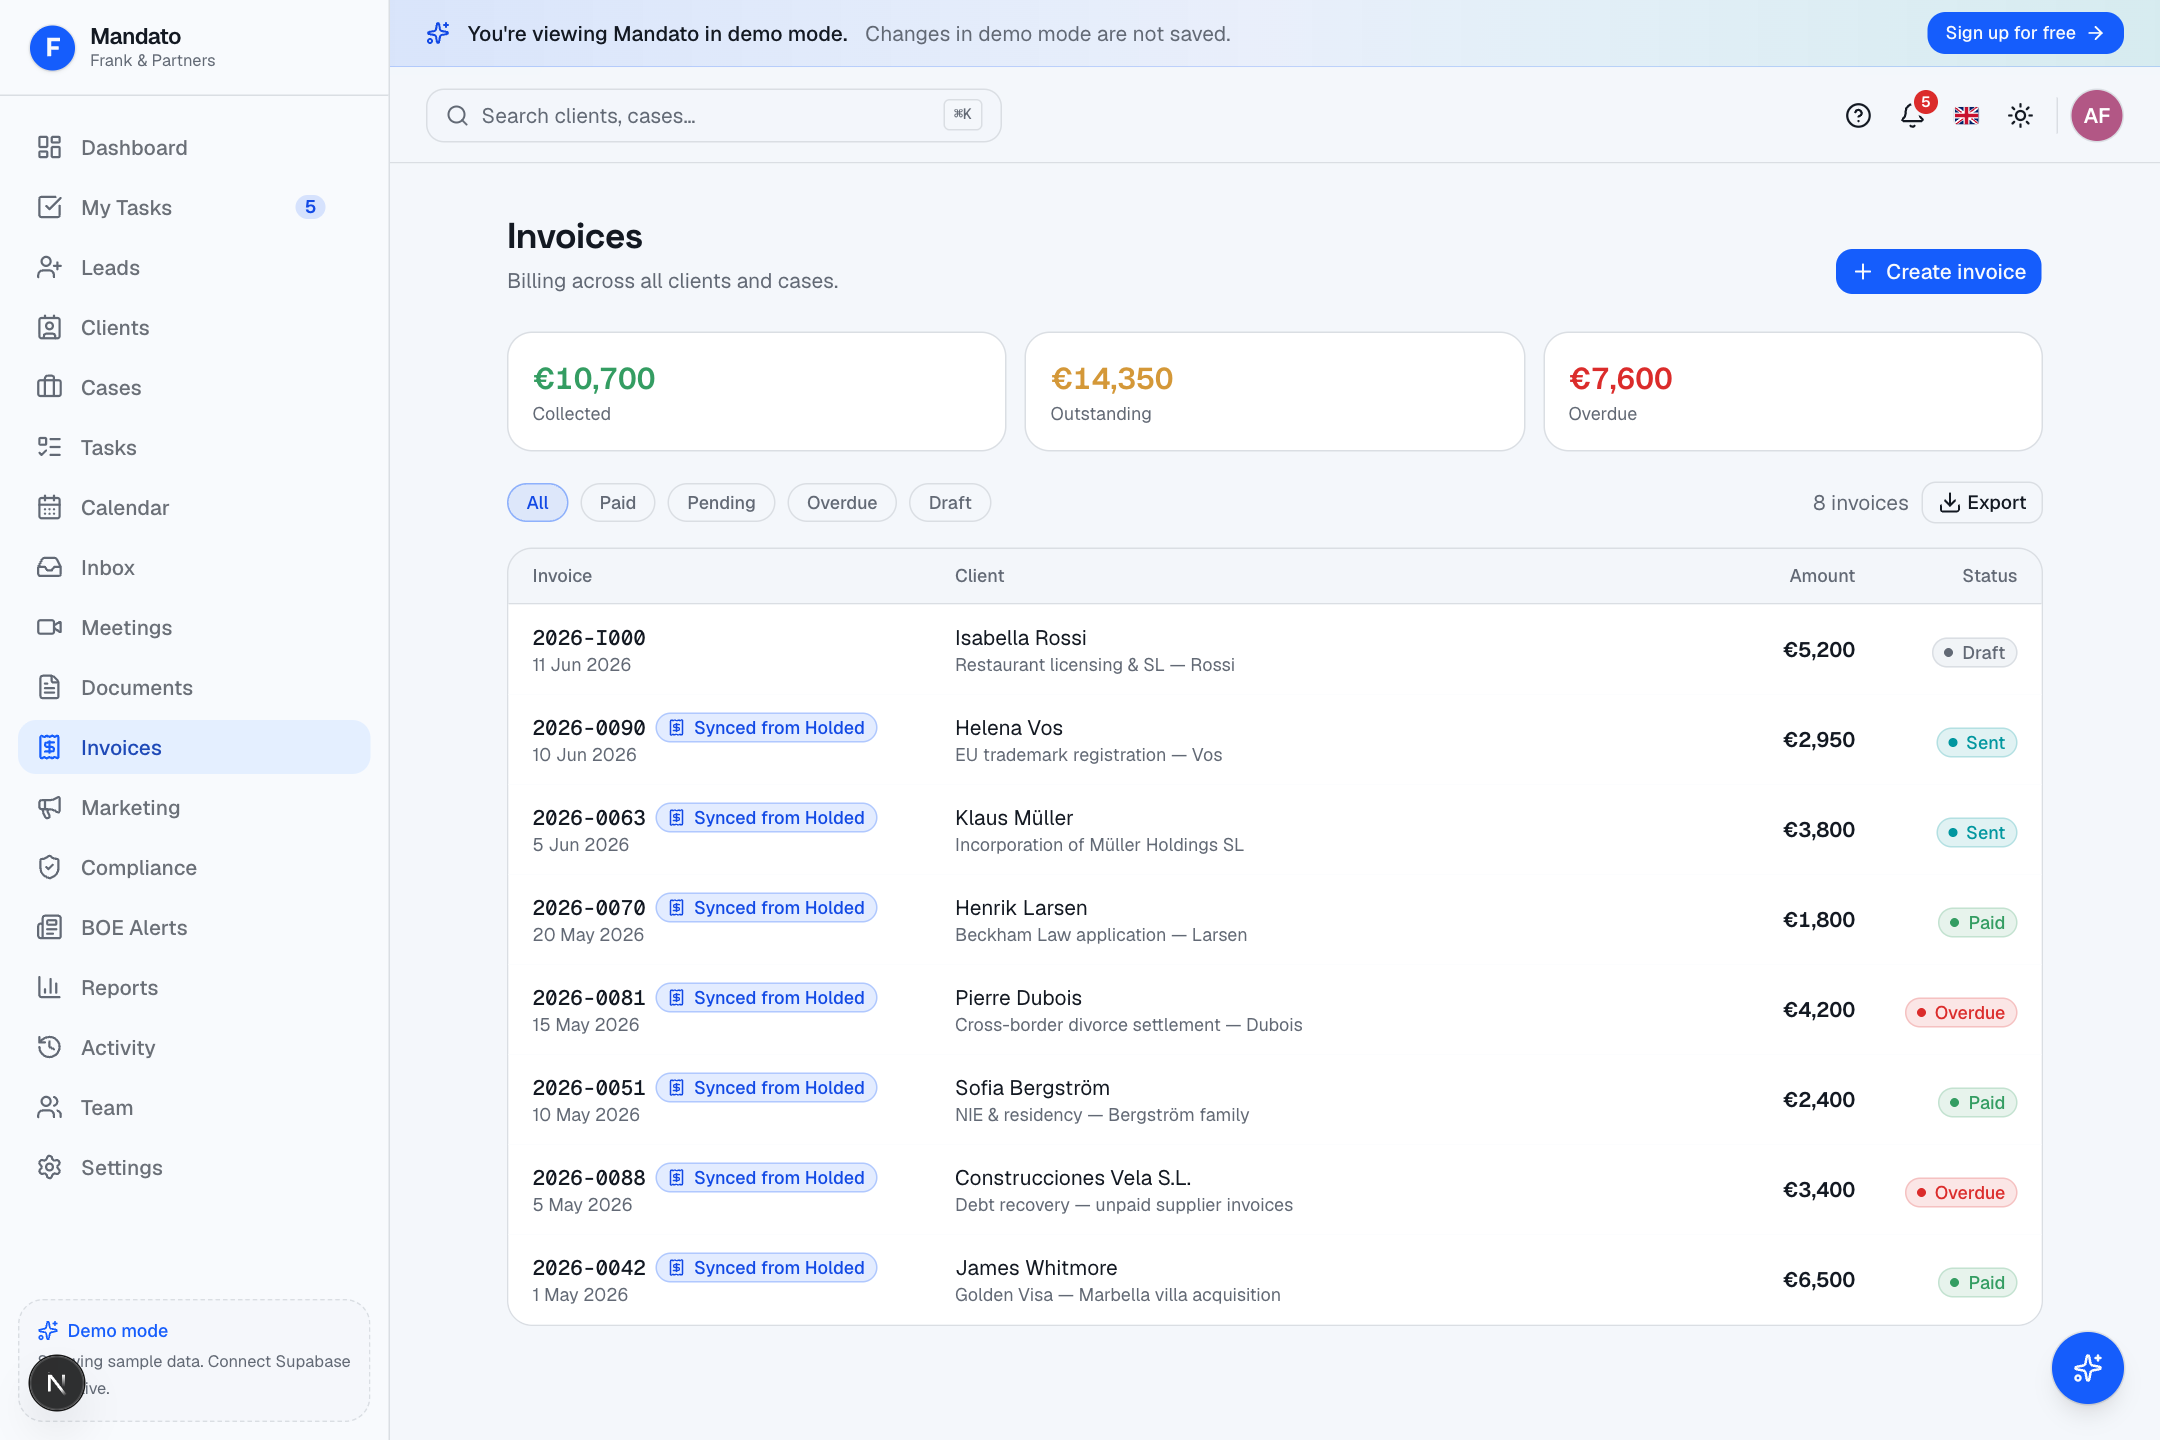Open Leads via its person-plus icon

click(49, 267)
